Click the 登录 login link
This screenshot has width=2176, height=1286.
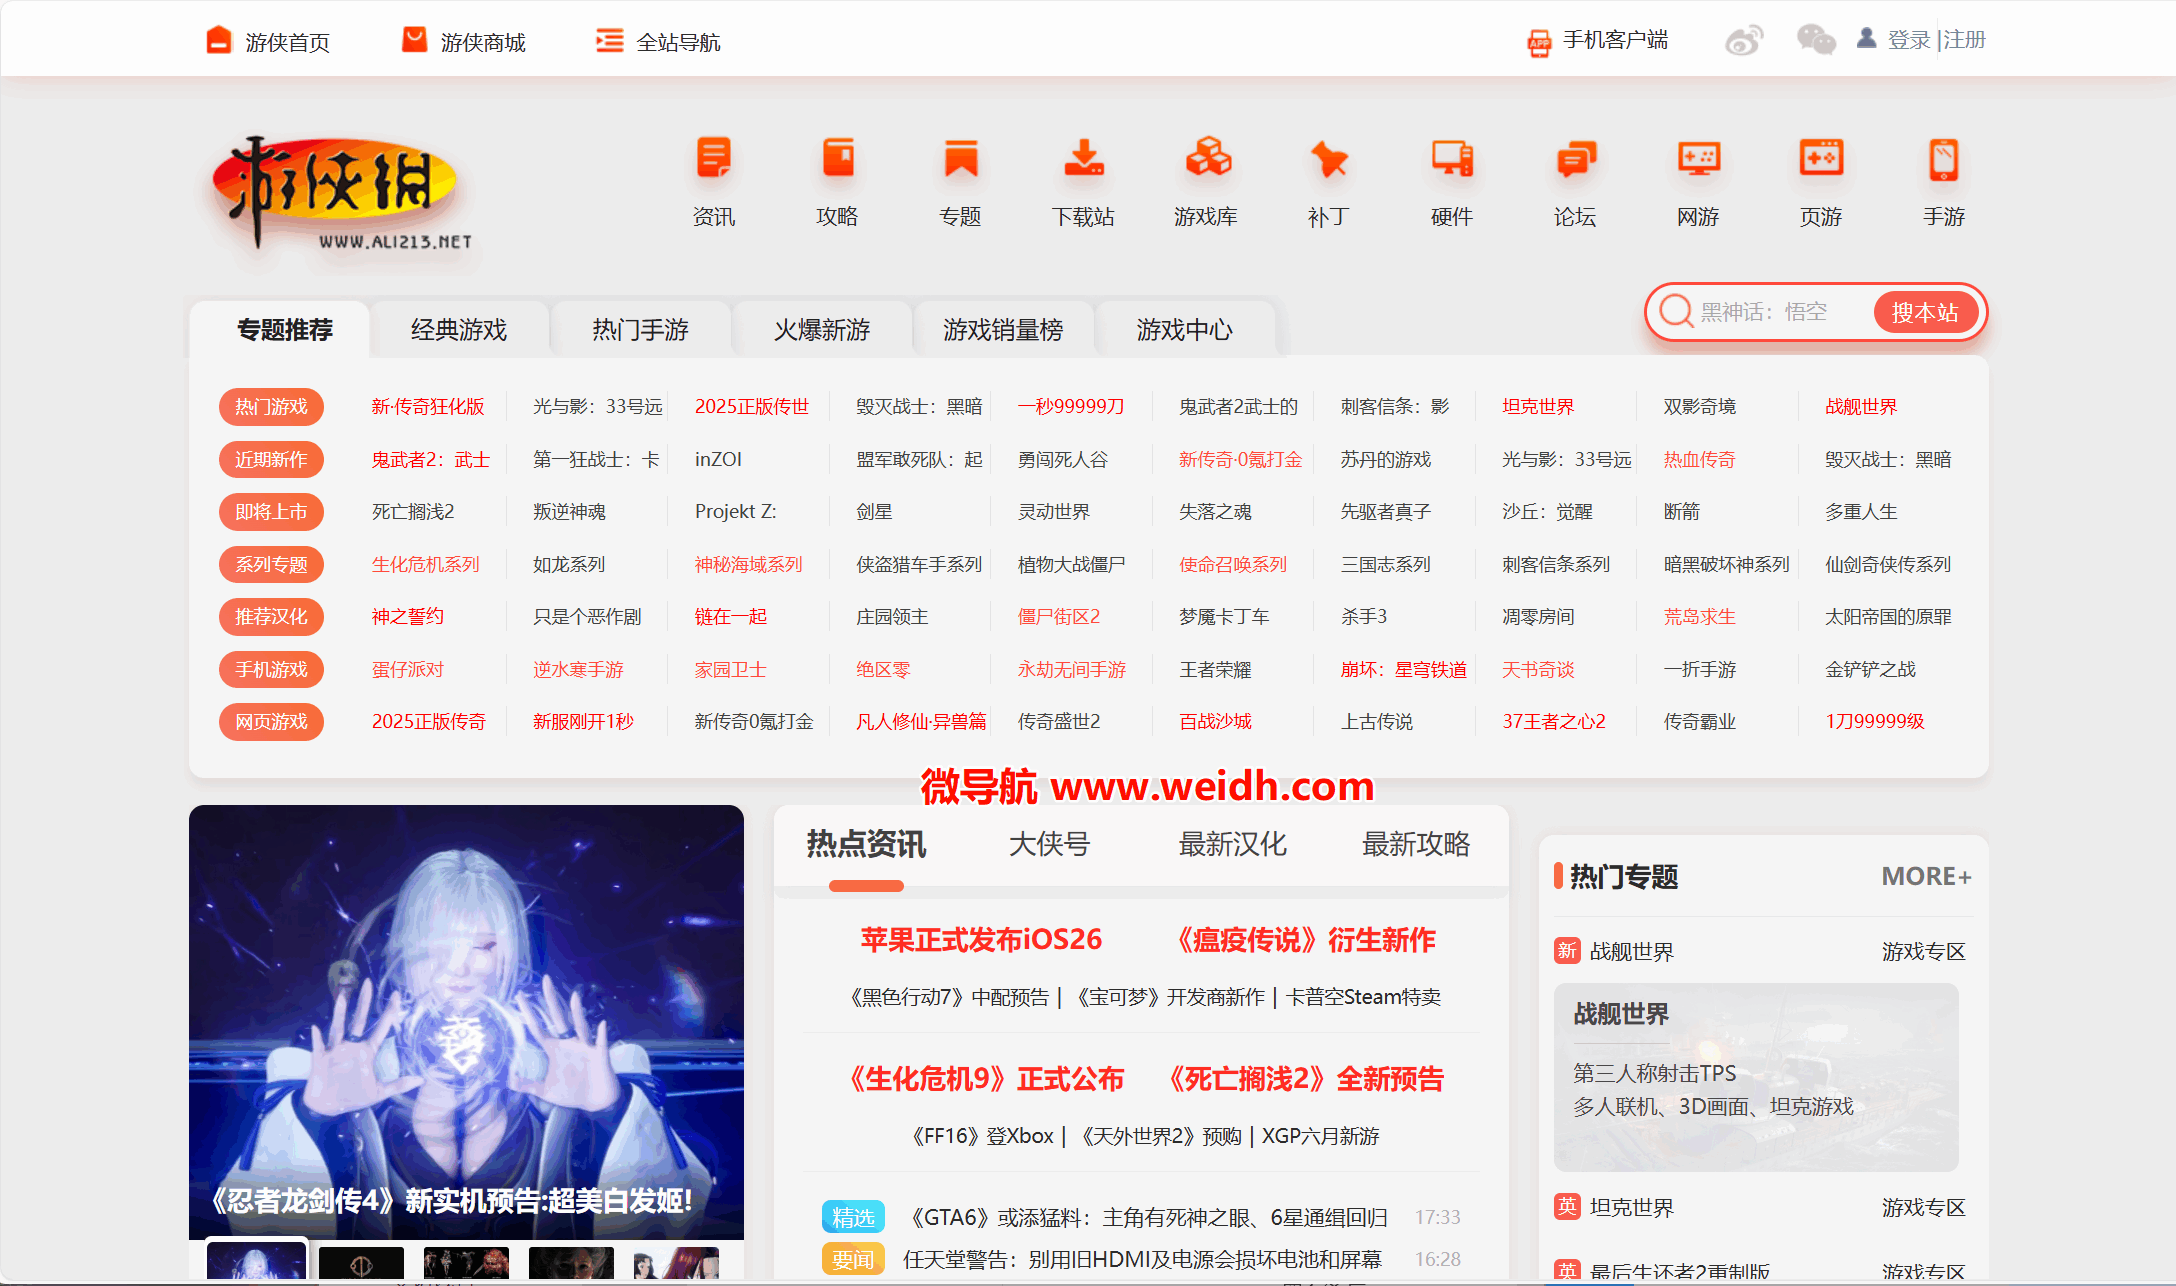point(1908,40)
